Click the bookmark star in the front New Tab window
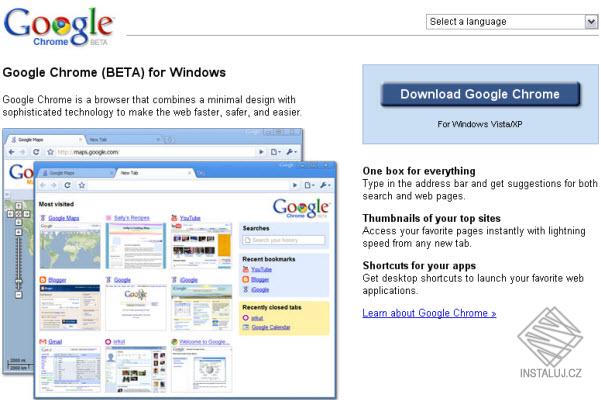 pos(82,185)
